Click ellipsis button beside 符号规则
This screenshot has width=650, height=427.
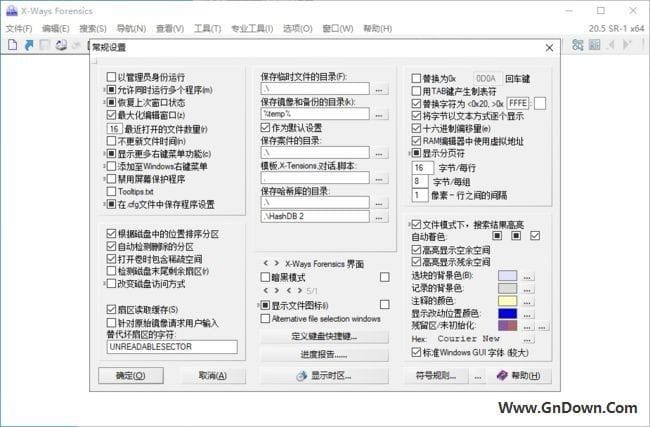pyautogui.click(x=478, y=376)
